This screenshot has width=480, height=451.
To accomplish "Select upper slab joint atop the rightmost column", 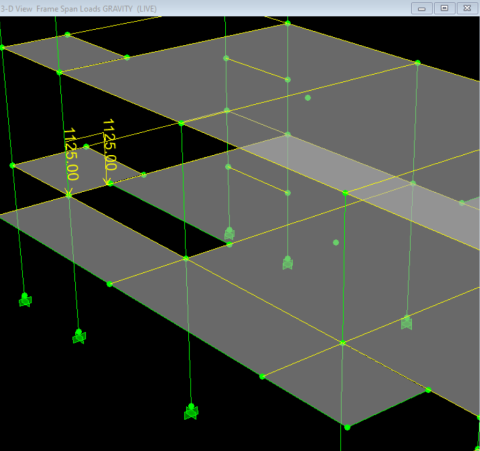I will pyautogui.click(x=418, y=62).
